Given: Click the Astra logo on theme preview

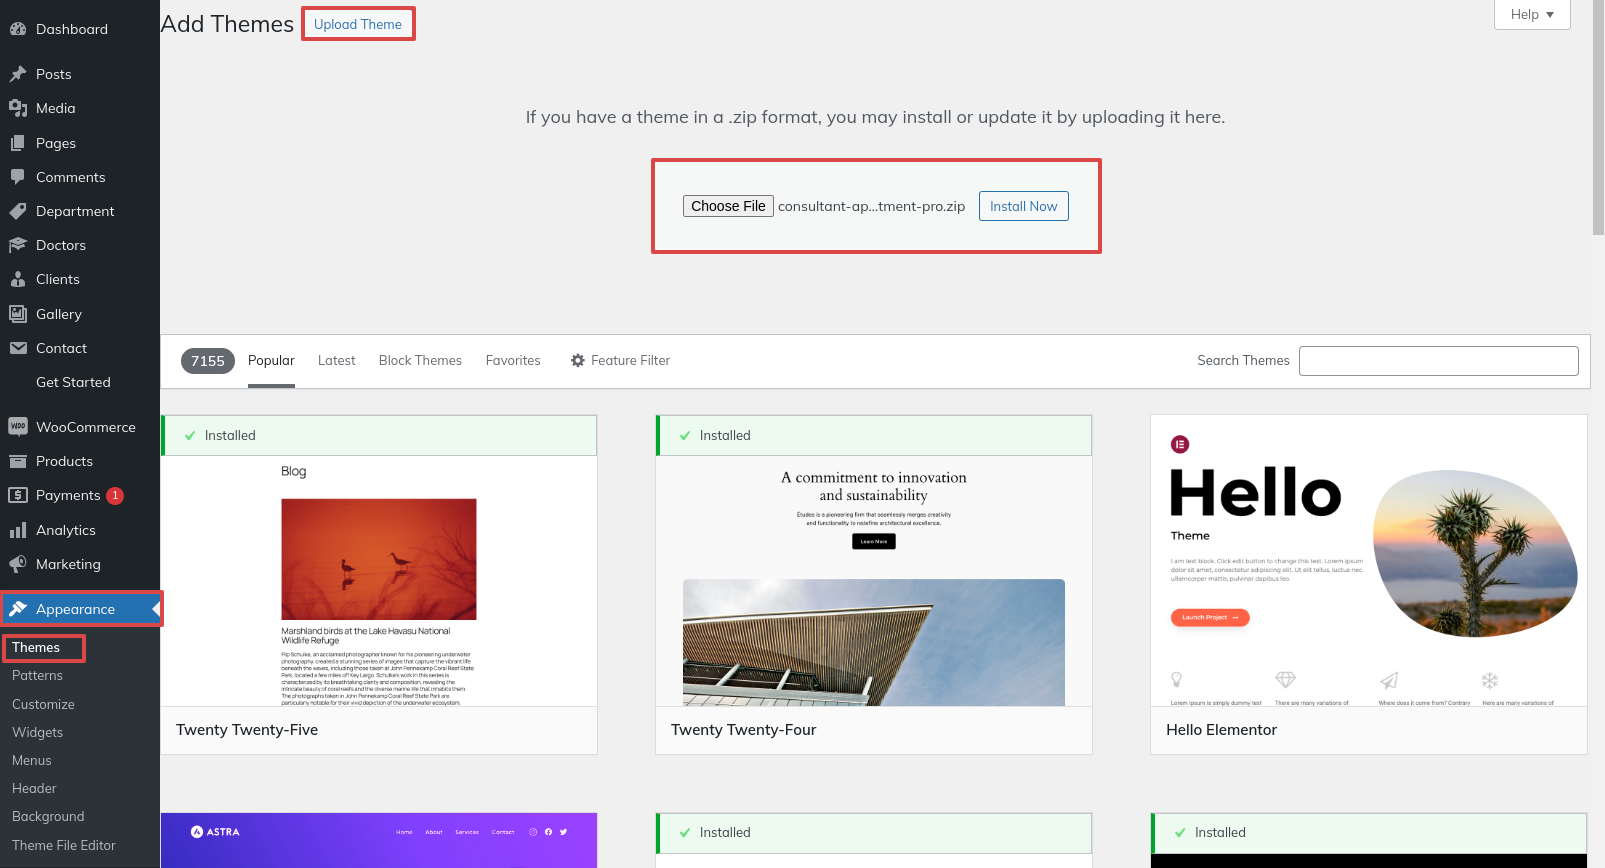Looking at the screenshot, I should (215, 832).
